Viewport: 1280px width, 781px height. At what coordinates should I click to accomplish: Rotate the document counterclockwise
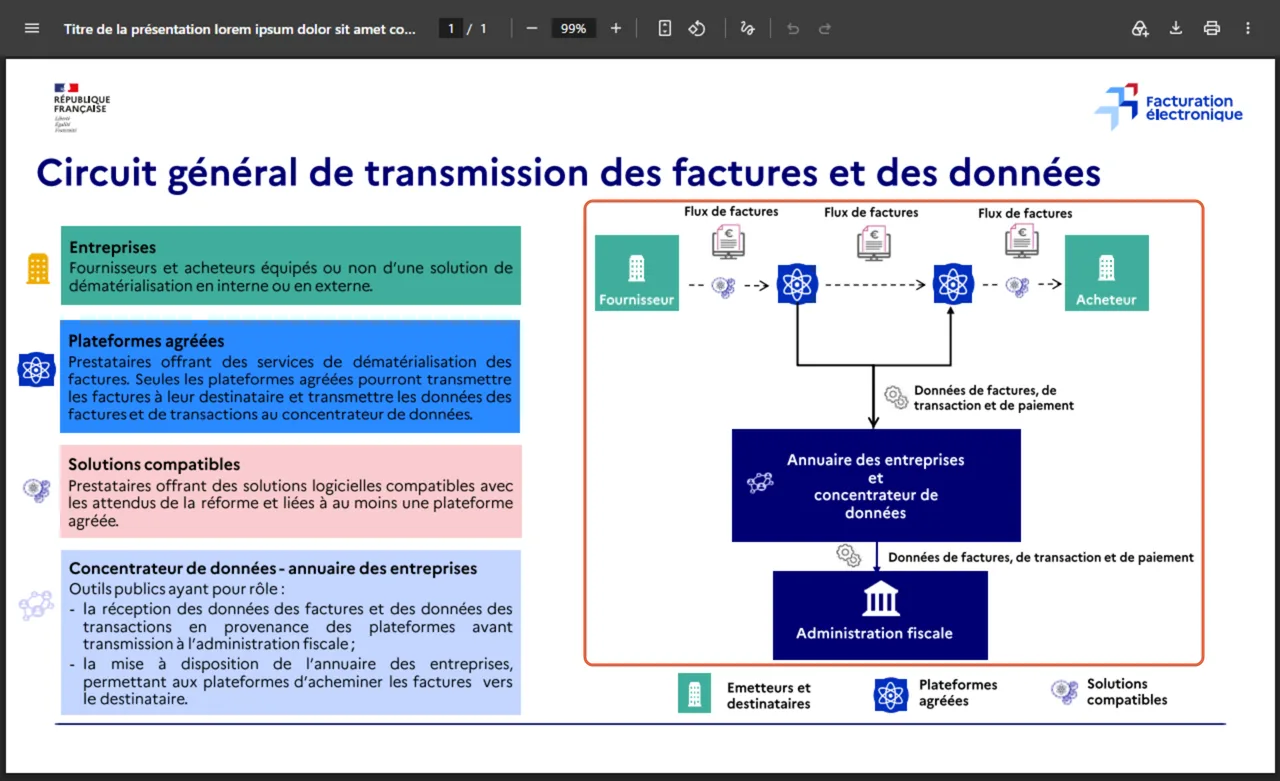click(x=697, y=28)
